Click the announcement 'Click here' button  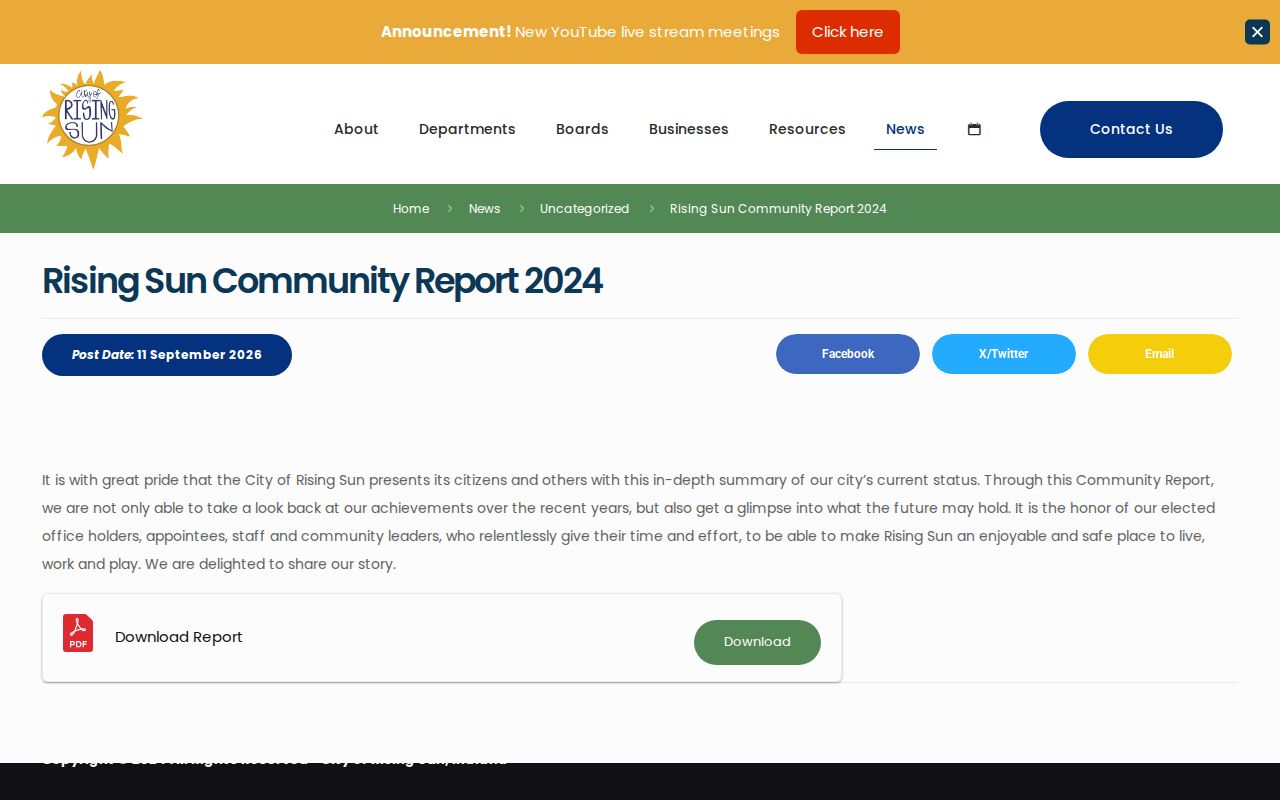click(848, 32)
